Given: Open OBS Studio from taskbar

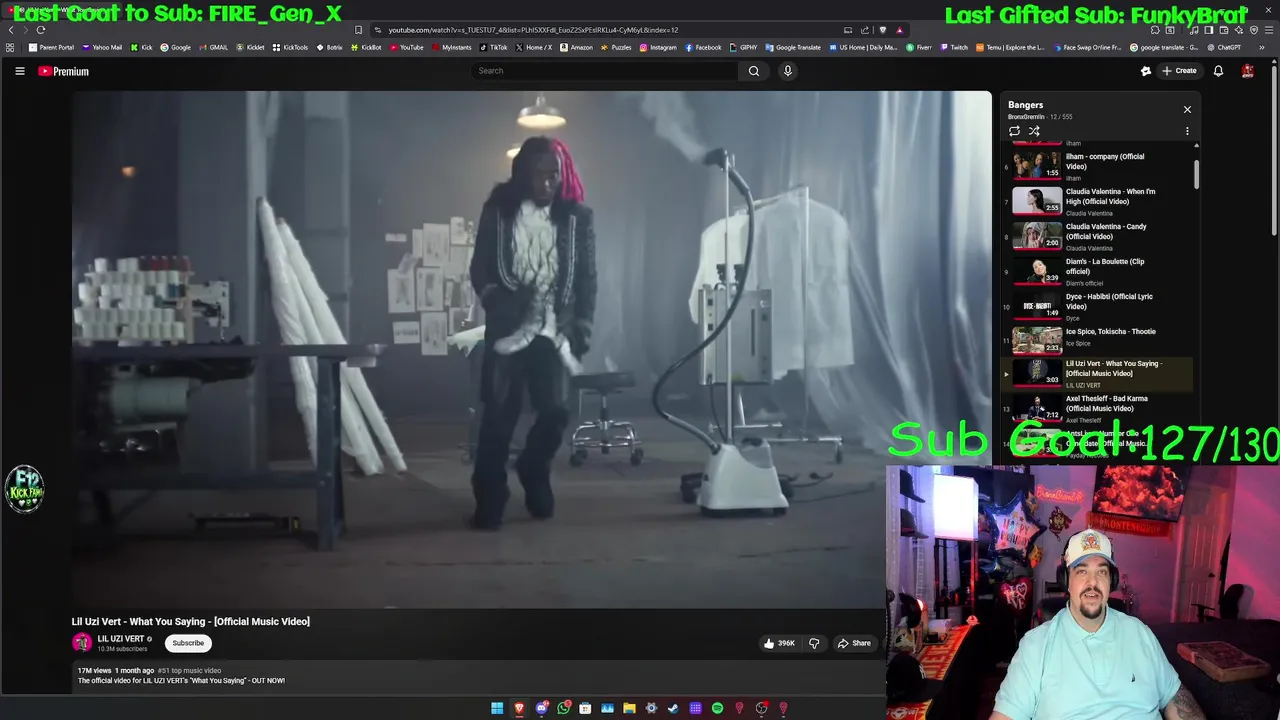Looking at the screenshot, I should (761, 708).
